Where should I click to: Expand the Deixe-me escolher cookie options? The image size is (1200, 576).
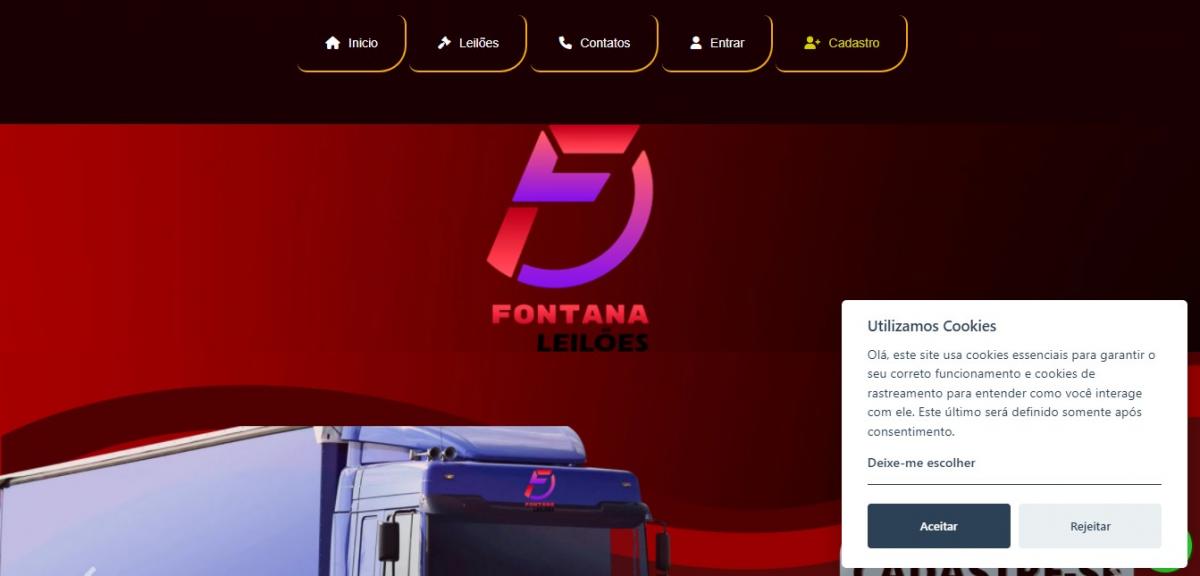(x=921, y=463)
